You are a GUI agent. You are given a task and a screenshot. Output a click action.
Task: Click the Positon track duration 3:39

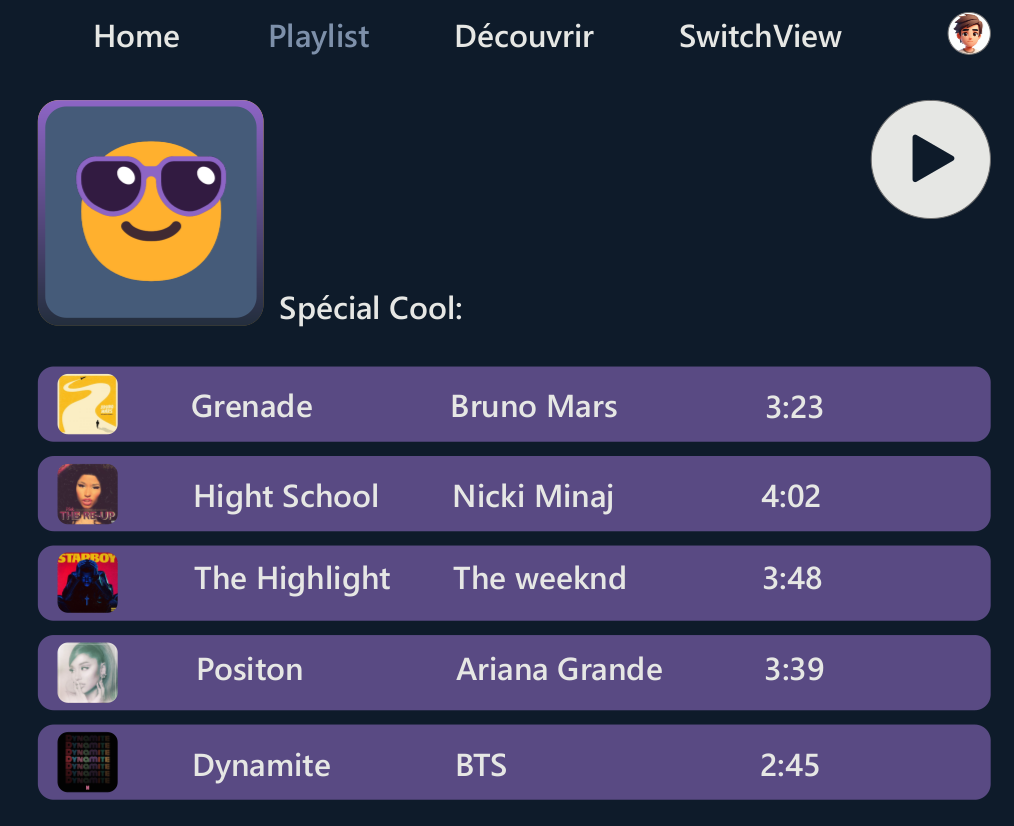point(794,669)
